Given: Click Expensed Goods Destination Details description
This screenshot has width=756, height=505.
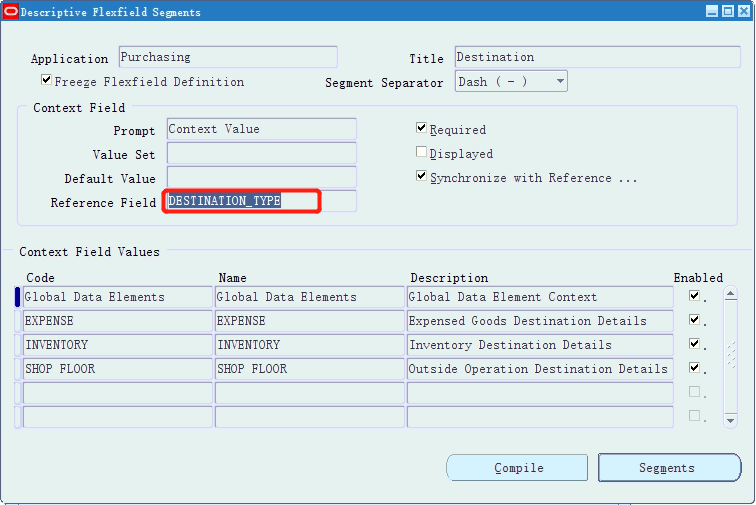Looking at the screenshot, I should point(540,321).
